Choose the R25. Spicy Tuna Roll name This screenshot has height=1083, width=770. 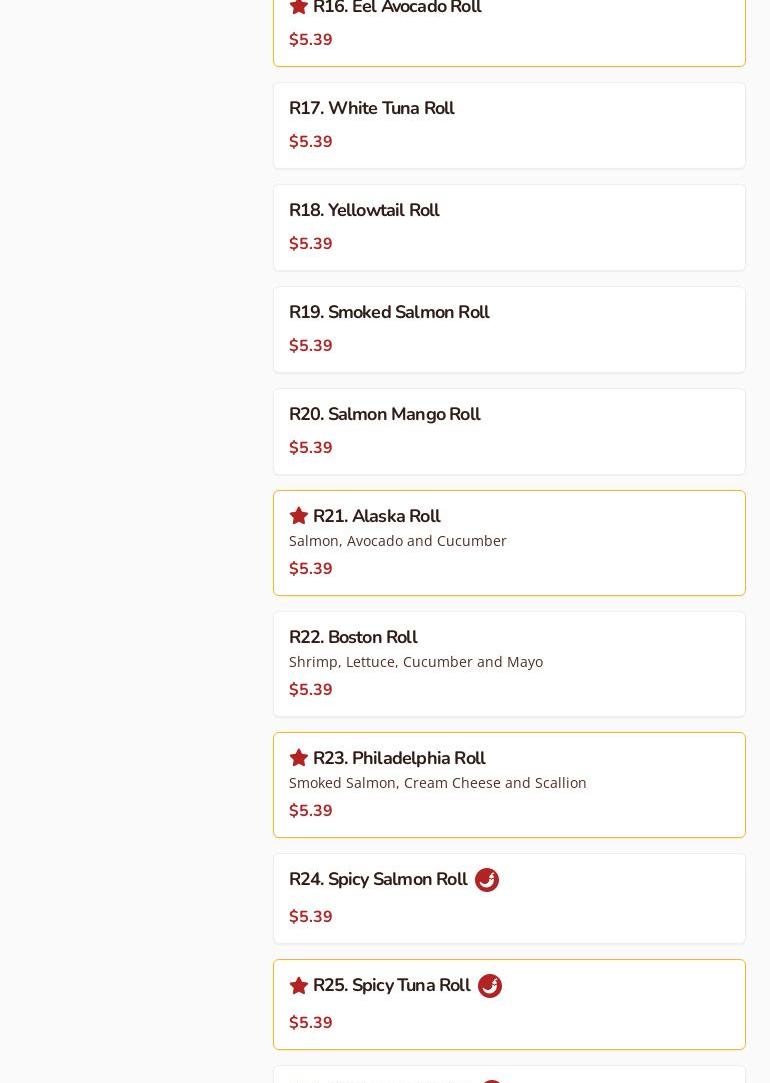click(391, 985)
